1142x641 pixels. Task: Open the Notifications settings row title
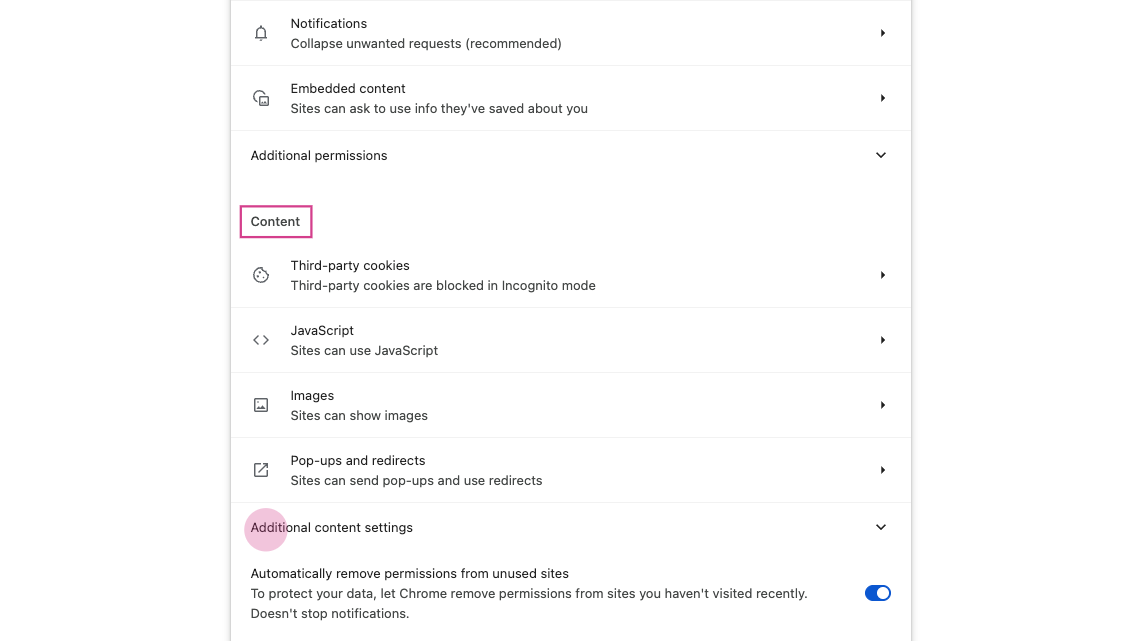pyautogui.click(x=328, y=23)
